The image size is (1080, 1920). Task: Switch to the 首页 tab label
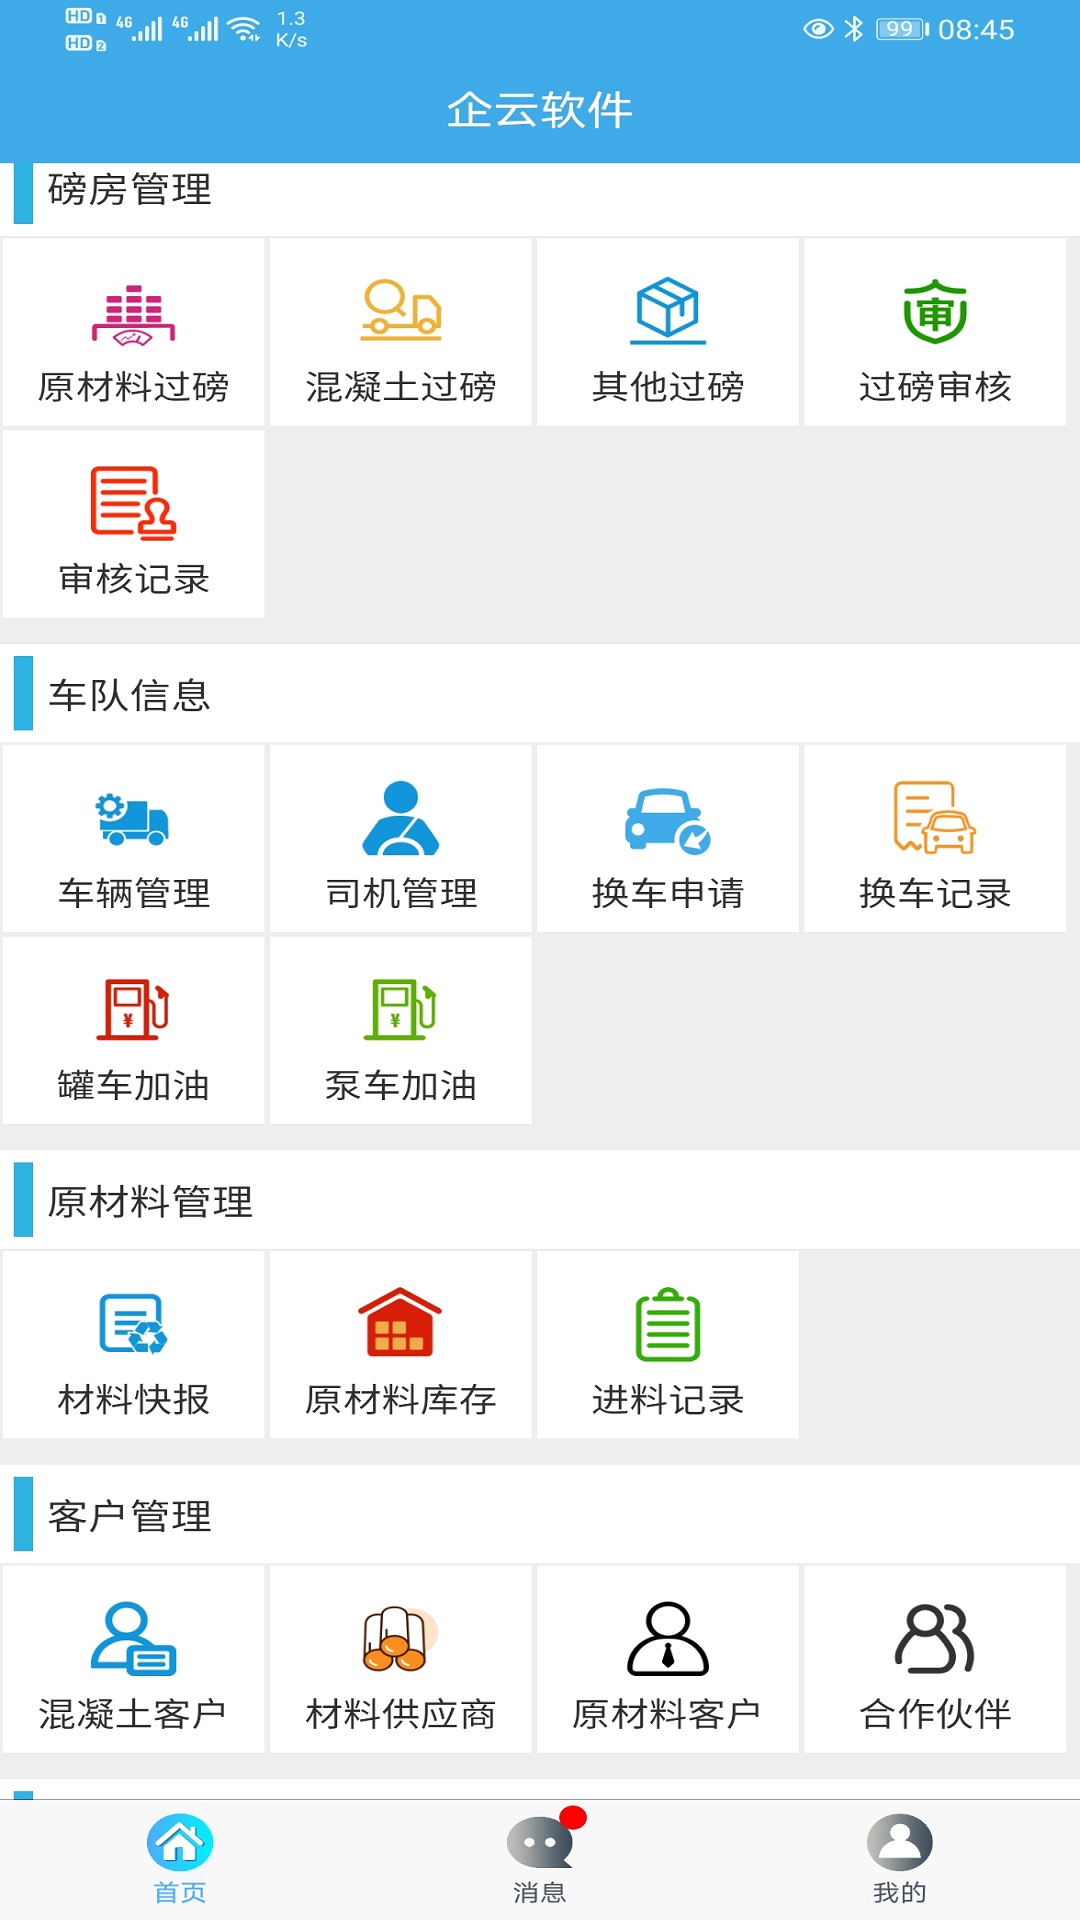point(180,1893)
